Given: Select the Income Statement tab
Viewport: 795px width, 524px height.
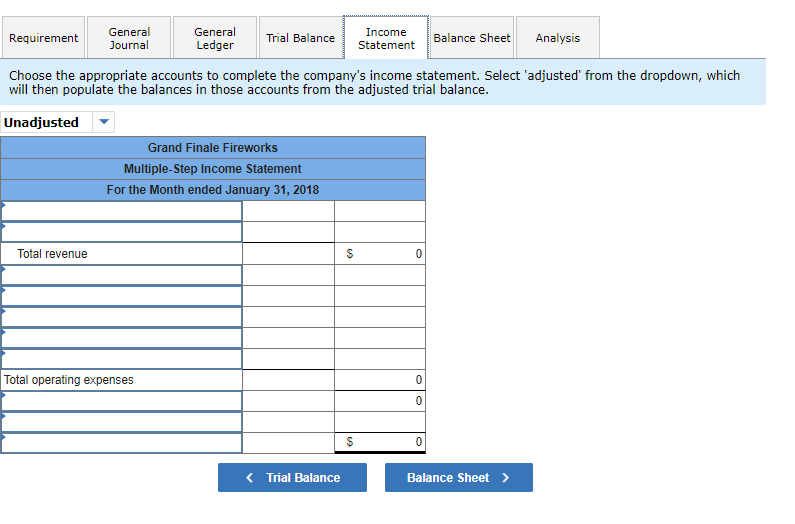Looking at the screenshot, I should coord(386,38).
